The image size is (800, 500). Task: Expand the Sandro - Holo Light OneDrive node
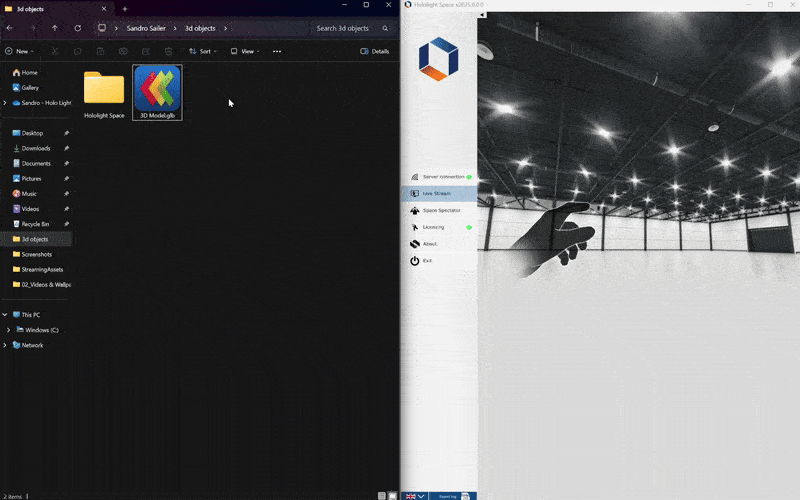(5, 103)
